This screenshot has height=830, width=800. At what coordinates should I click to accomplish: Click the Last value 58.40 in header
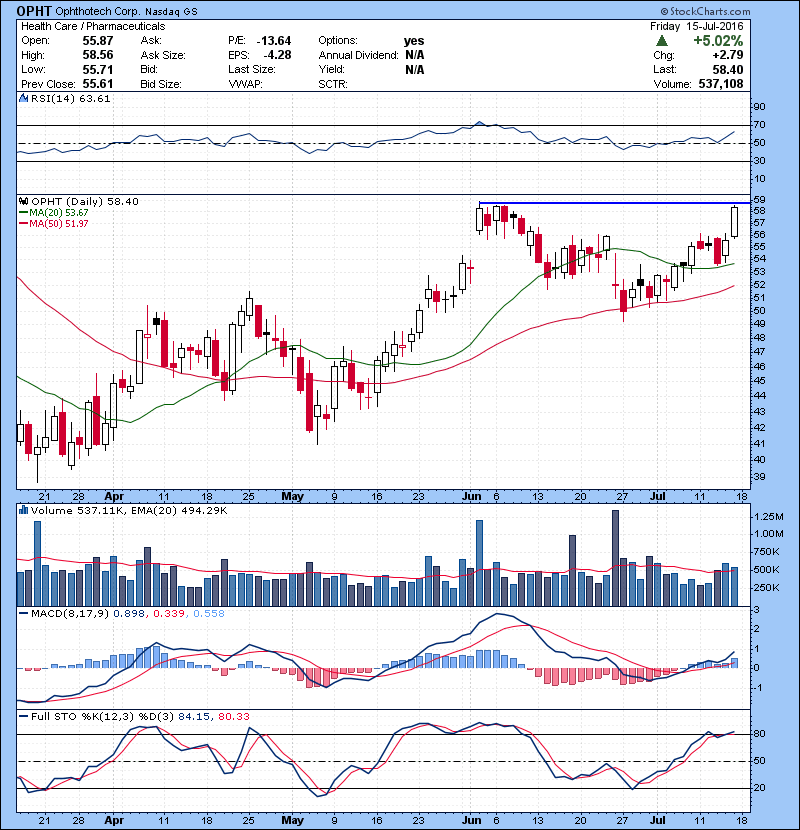click(x=727, y=69)
